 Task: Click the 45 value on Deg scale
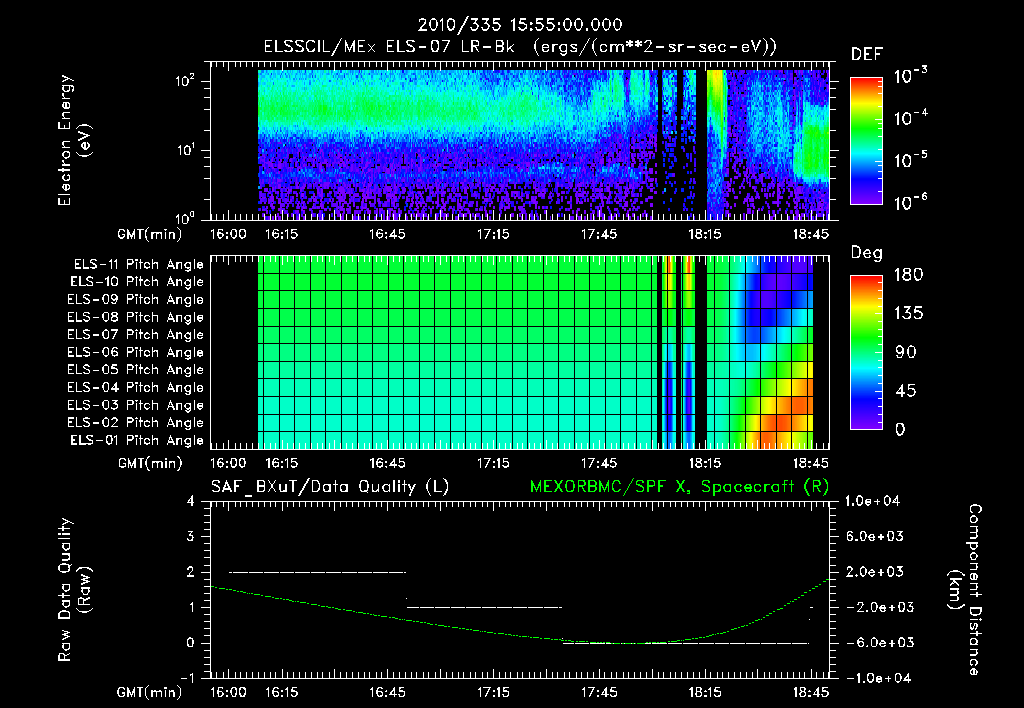(x=905, y=391)
